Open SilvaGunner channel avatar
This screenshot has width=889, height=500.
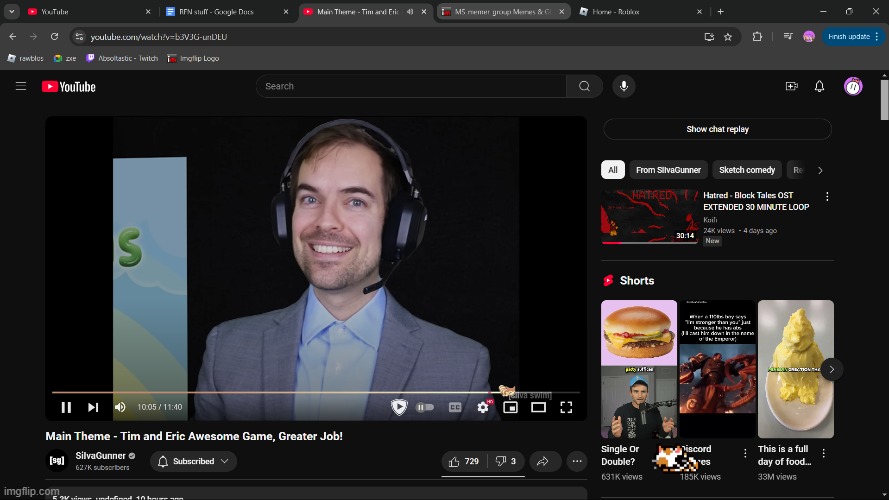click(57, 461)
